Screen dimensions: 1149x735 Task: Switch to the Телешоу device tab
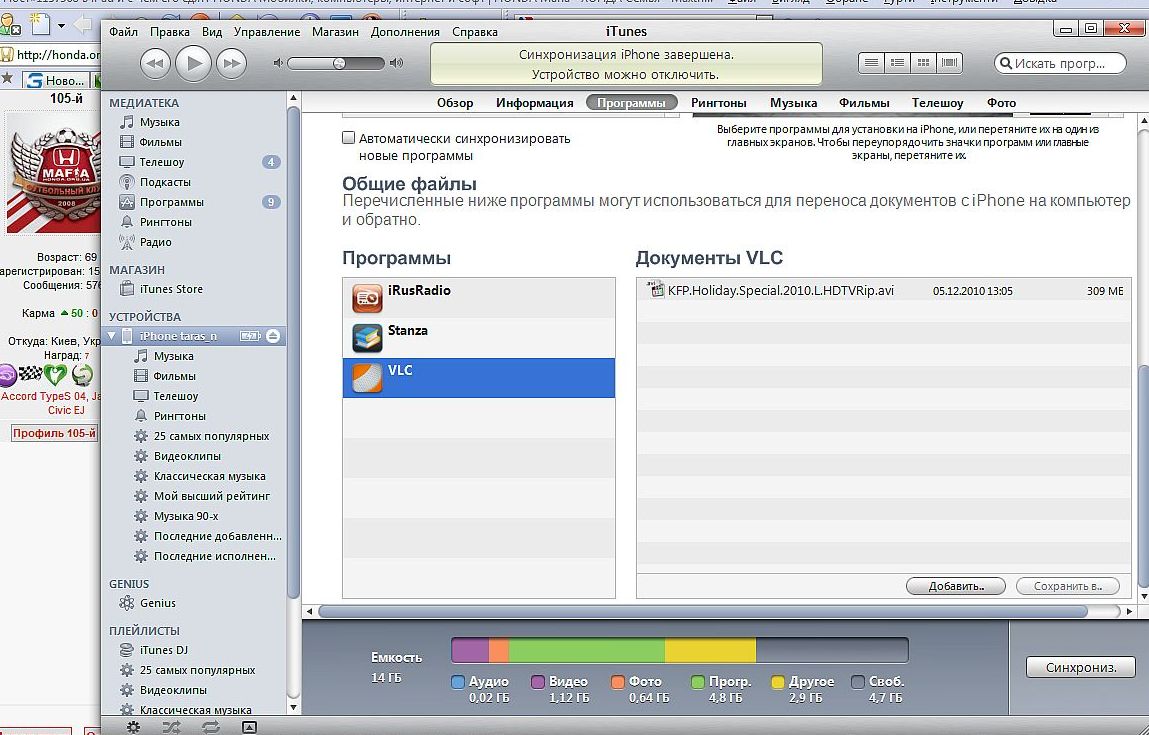(937, 103)
